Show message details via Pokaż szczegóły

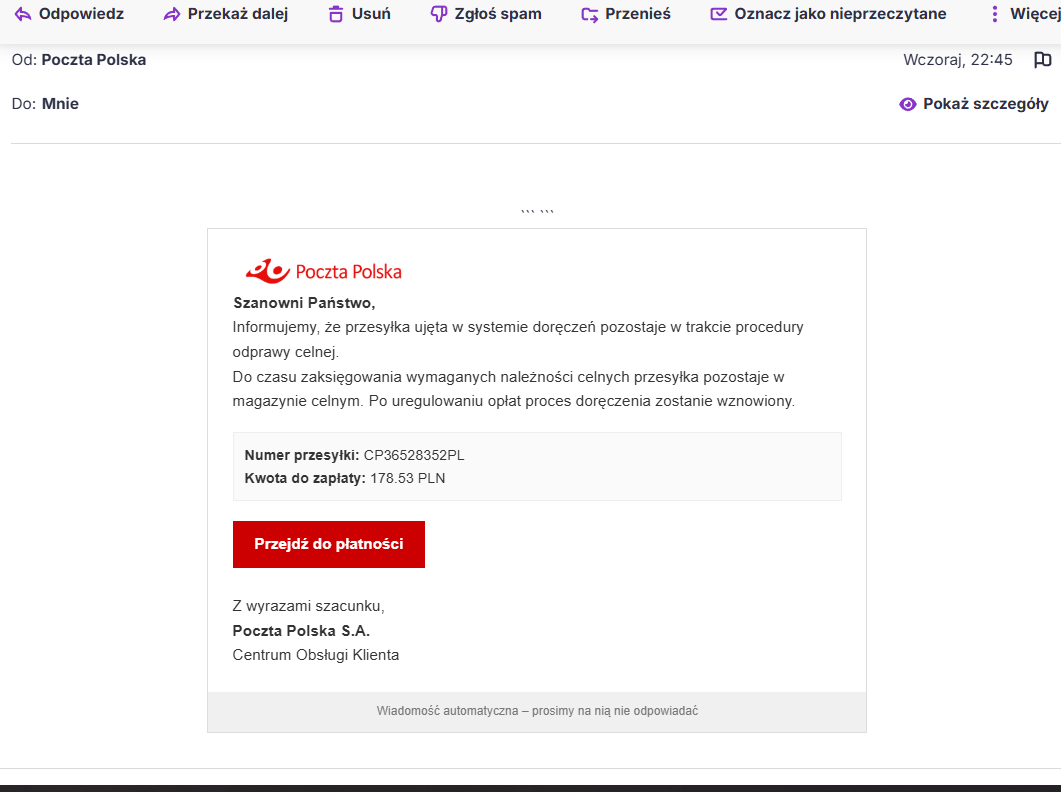(x=974, y=104)
